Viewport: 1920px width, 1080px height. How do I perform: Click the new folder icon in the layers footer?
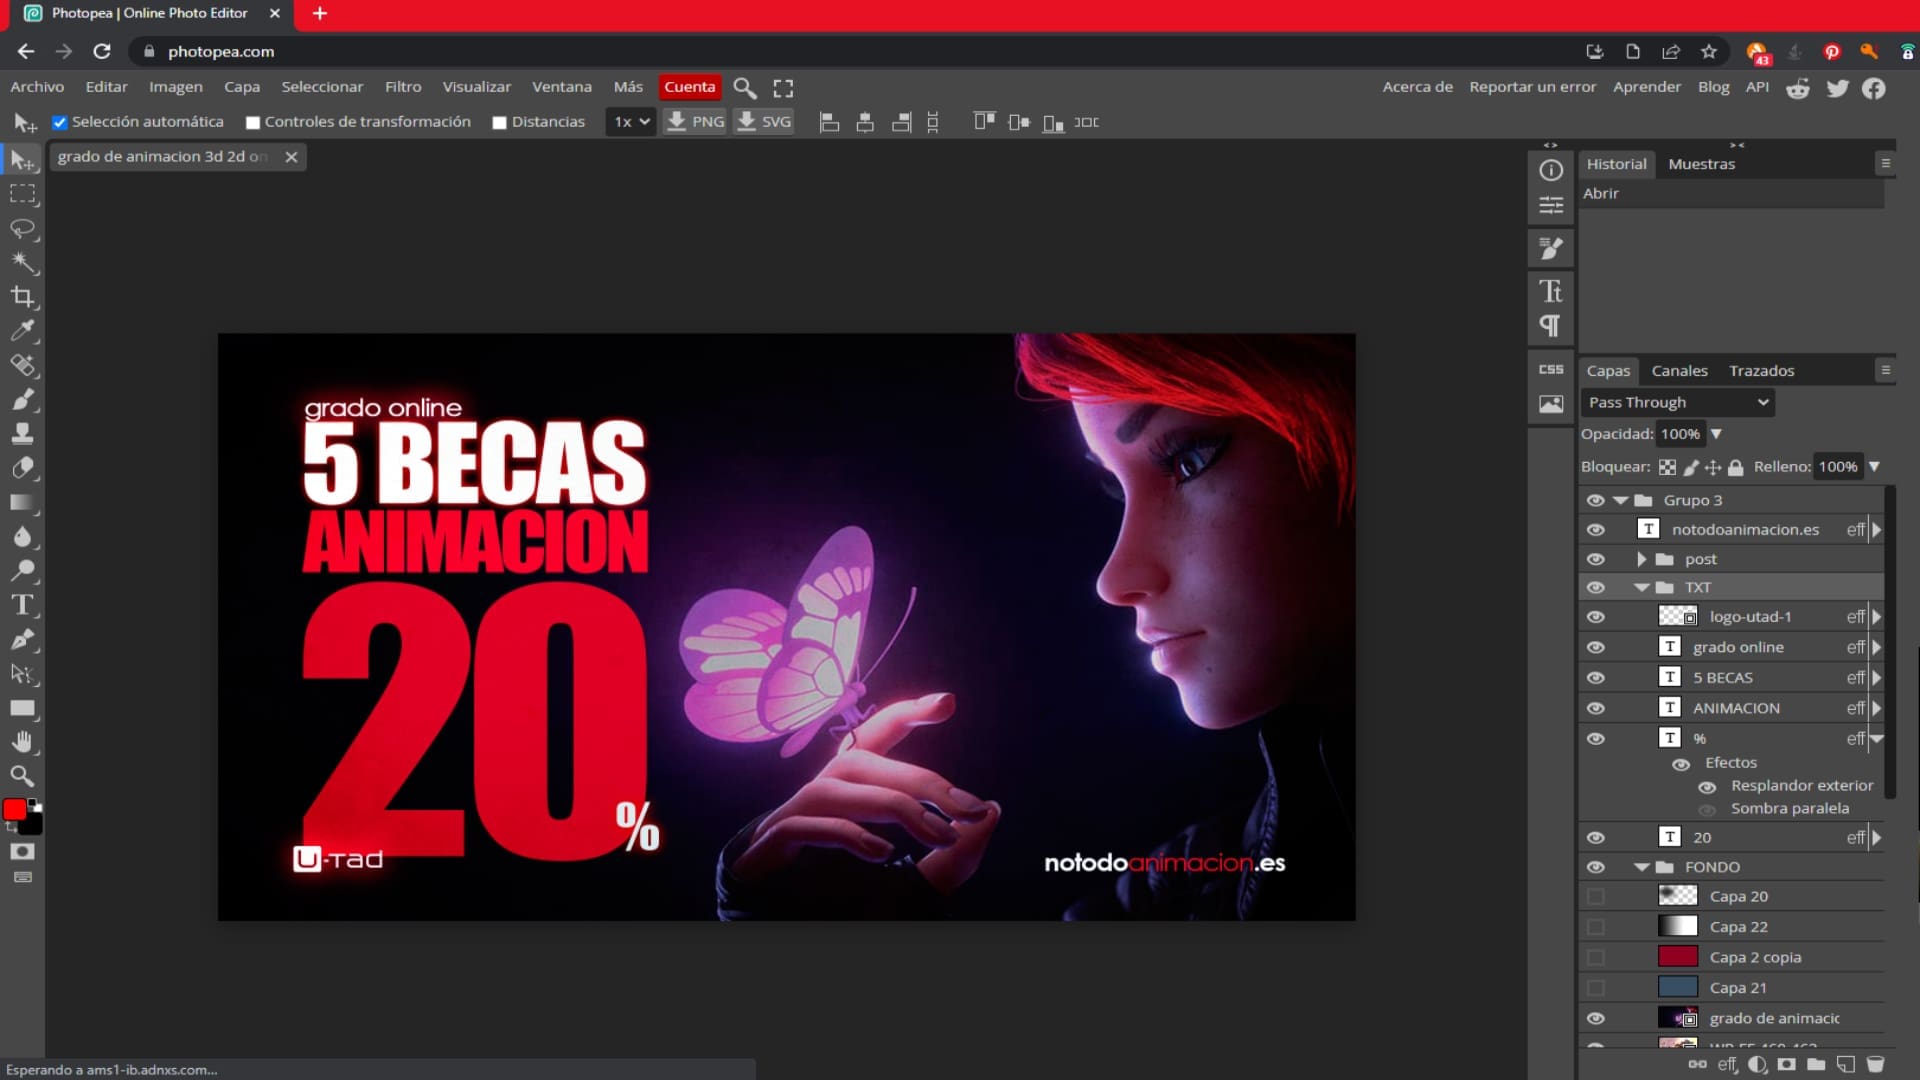(x=1816, y=1065)
